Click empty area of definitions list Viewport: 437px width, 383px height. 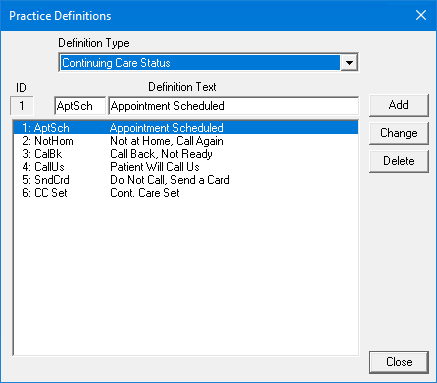[x=186, y=277]
